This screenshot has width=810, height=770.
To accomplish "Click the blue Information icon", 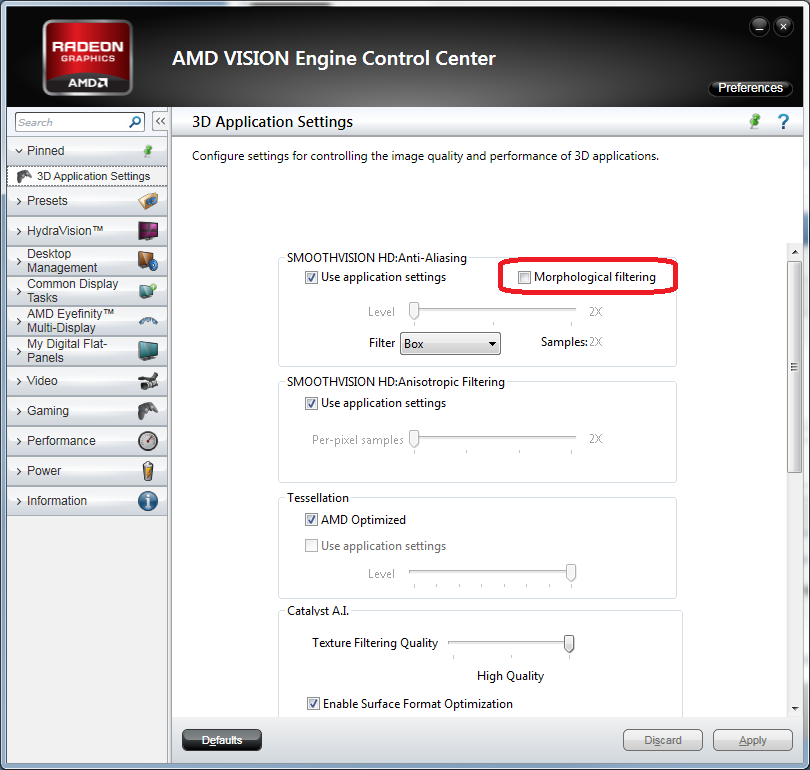I will (148, 501).
